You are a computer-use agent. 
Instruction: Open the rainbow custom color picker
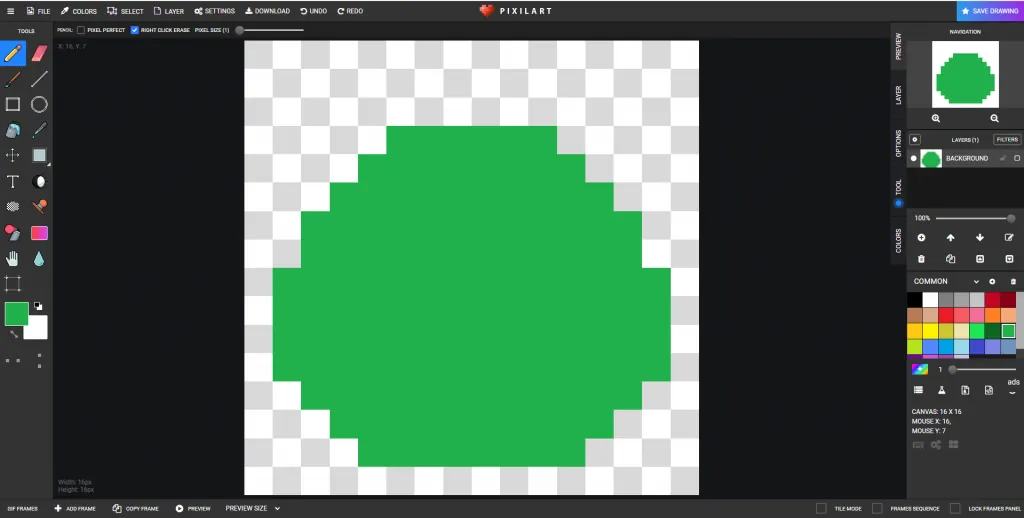coord(920,370)
